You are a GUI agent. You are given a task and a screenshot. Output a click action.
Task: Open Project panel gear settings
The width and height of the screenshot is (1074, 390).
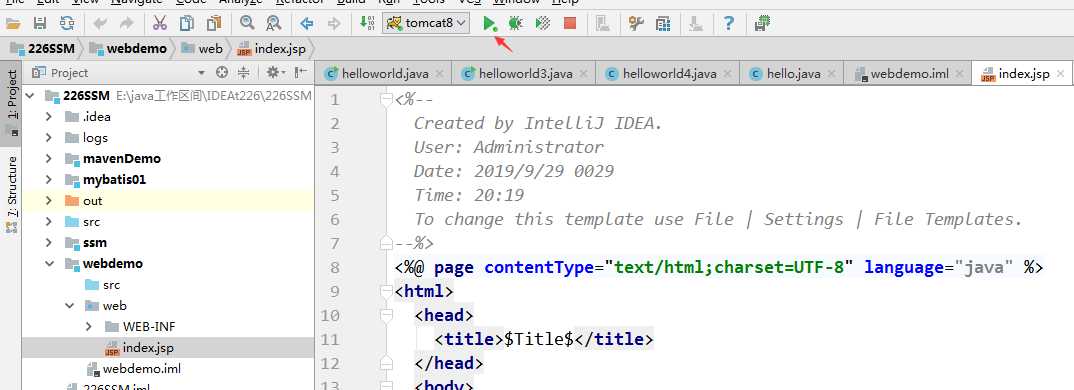tap(275, 73)
